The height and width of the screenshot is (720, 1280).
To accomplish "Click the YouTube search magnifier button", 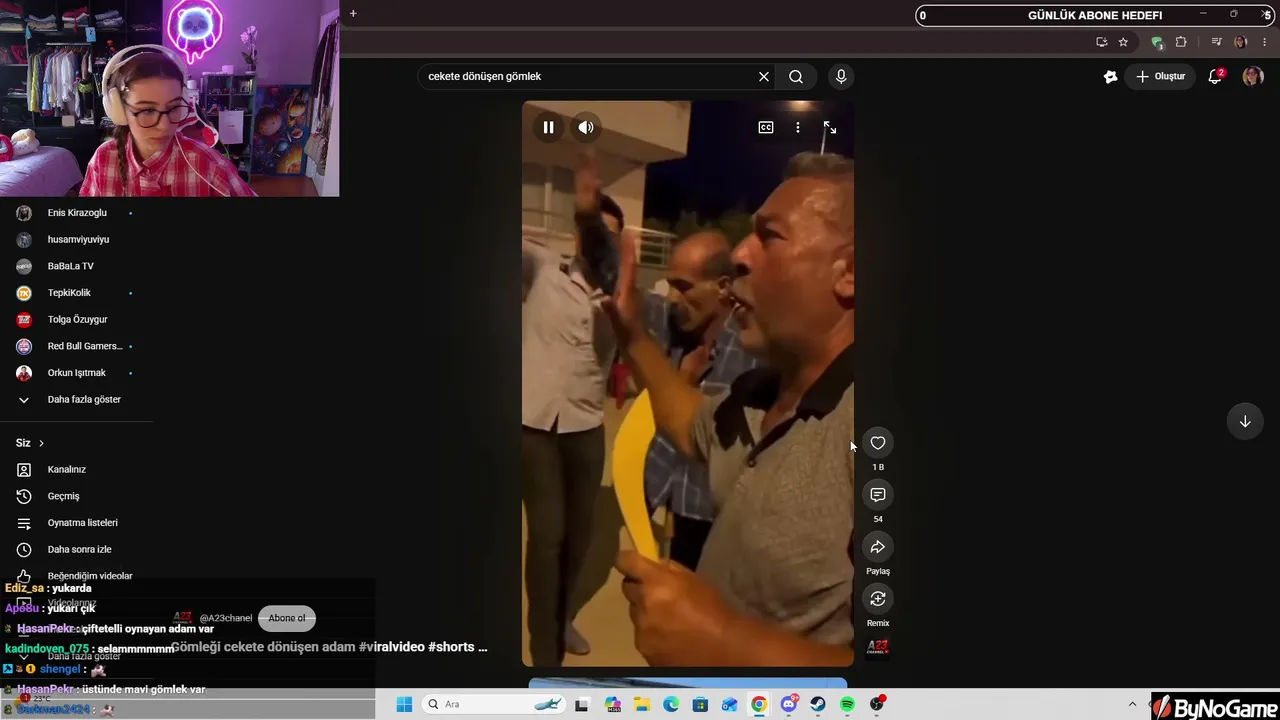I will click(x=796, y=76).
